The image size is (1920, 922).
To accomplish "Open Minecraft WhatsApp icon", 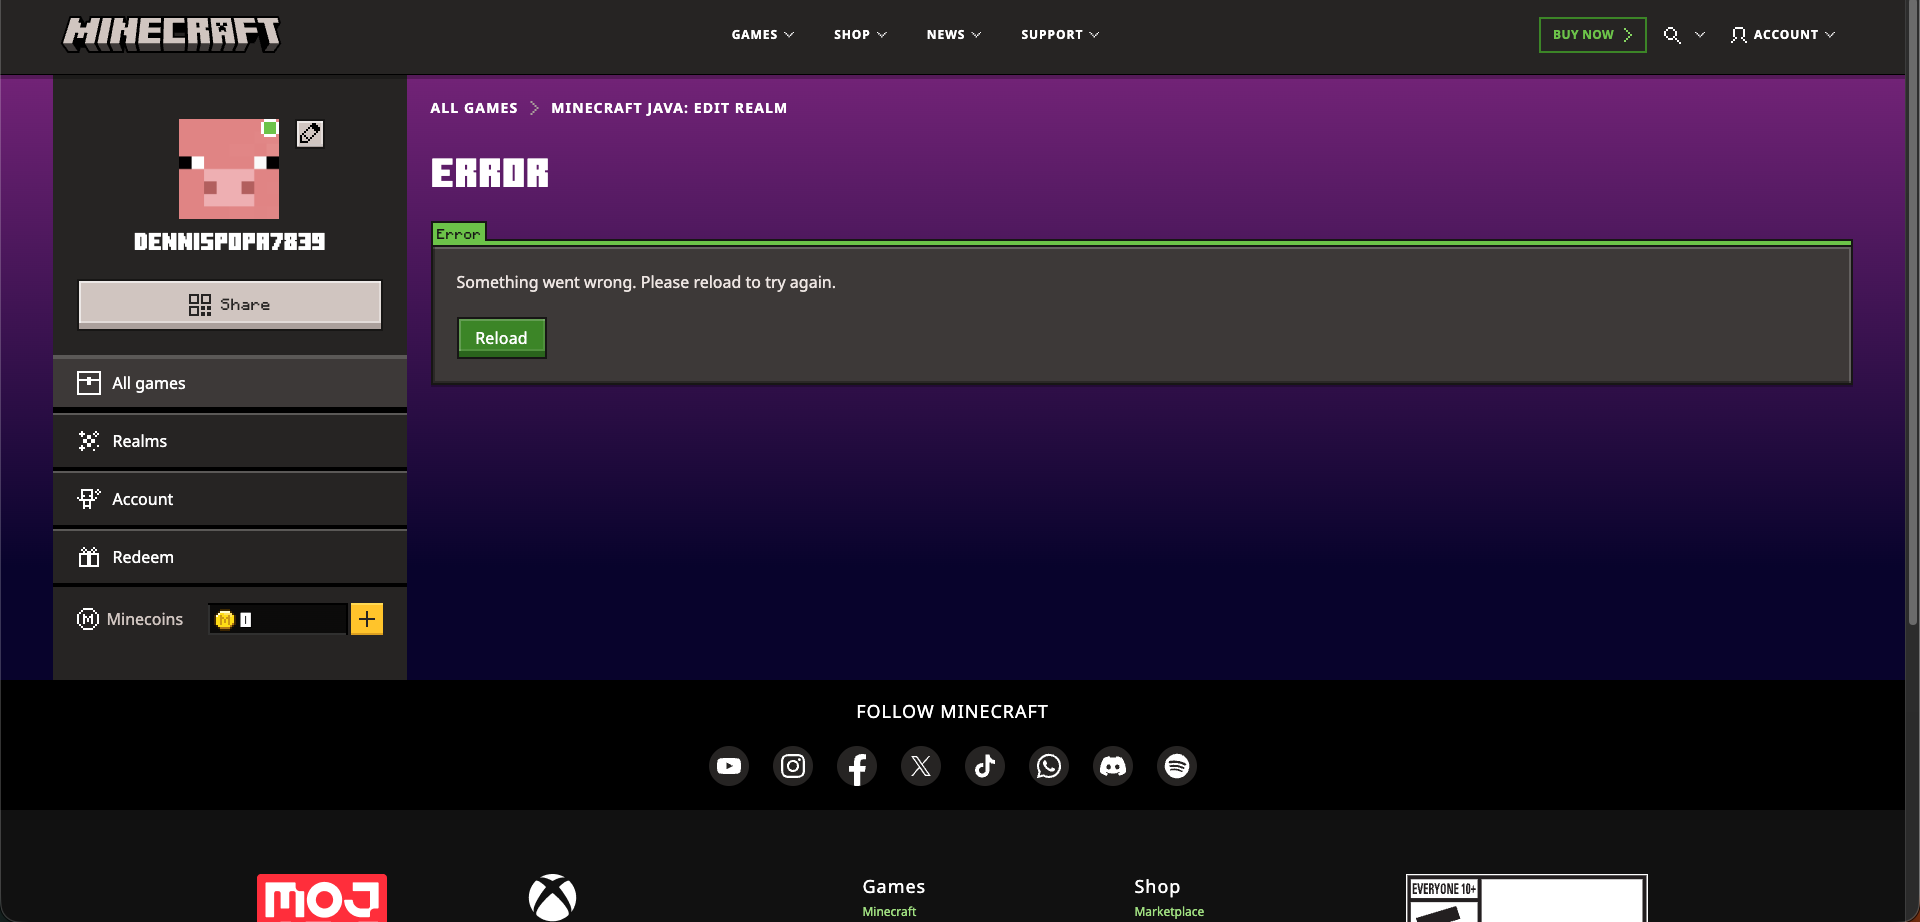I will pyautogui.click(x=1049, y=766).
